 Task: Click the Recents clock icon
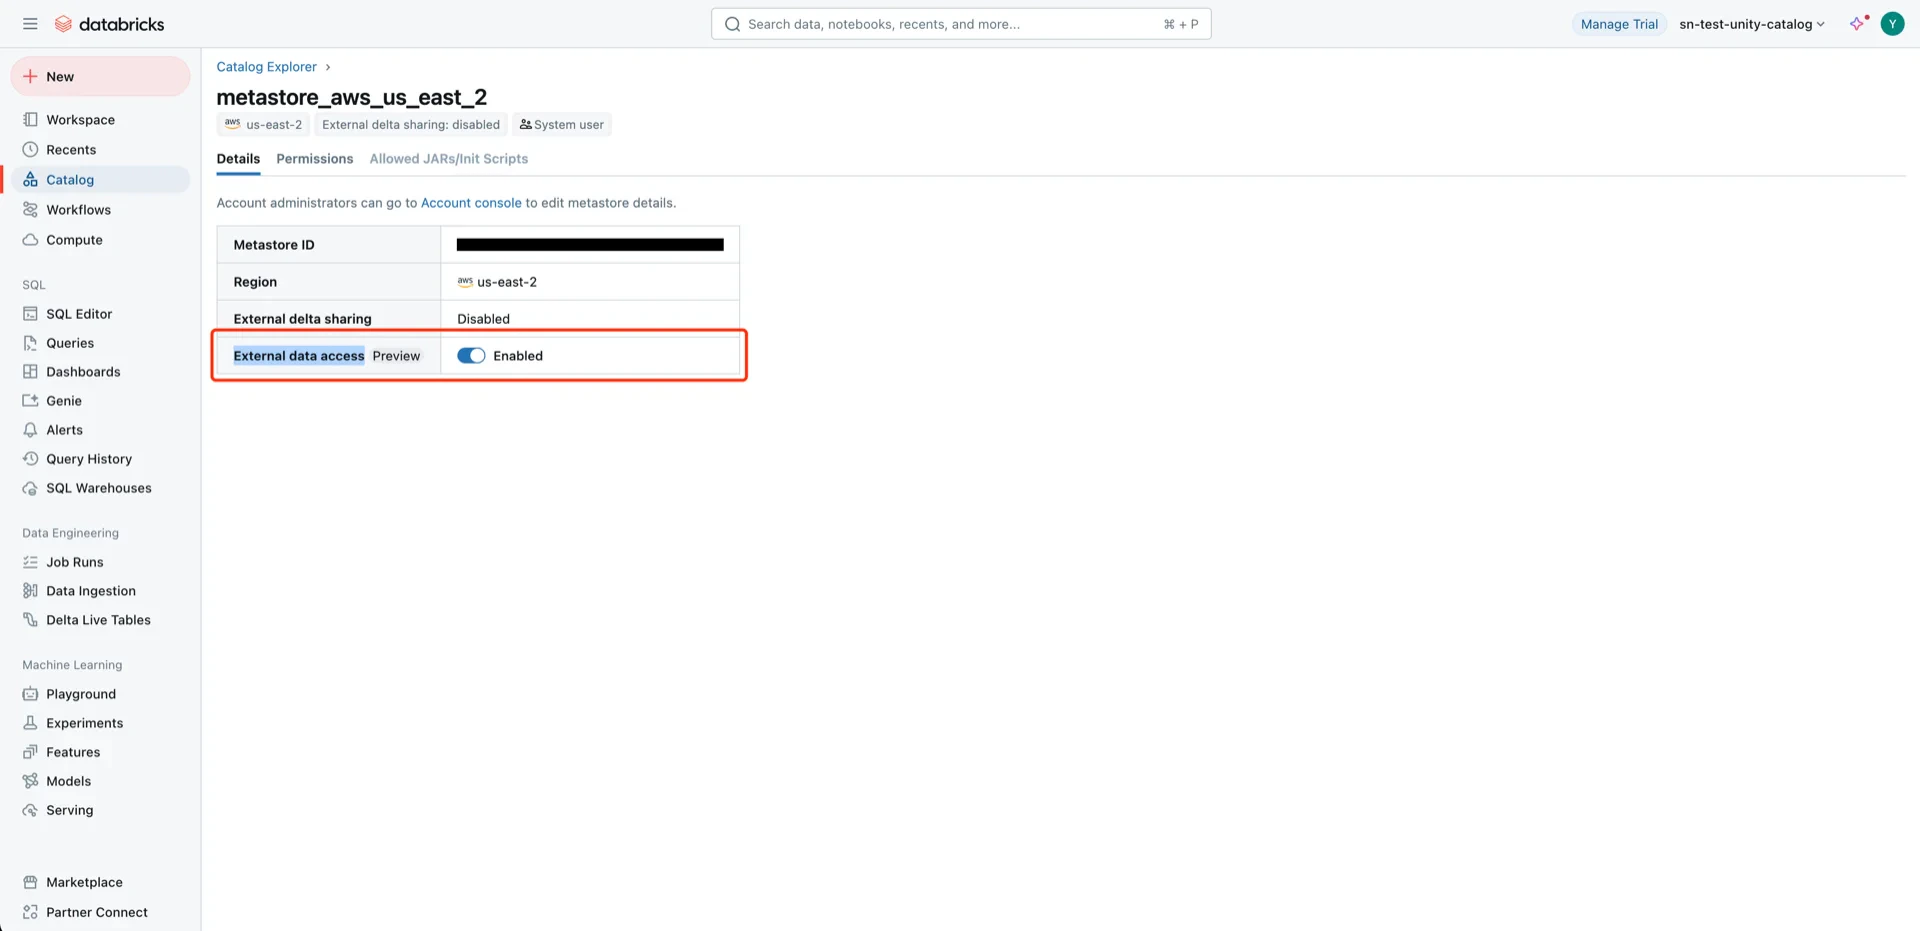pyautogui.click(x=30, y=149)
